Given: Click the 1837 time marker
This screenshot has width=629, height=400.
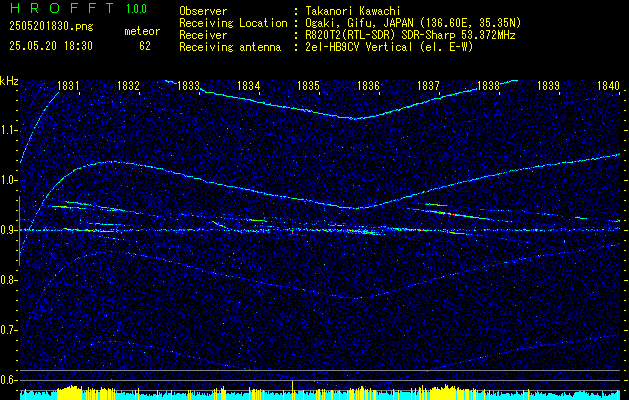Looking at the screenshot, I should (x=428, y=85).
